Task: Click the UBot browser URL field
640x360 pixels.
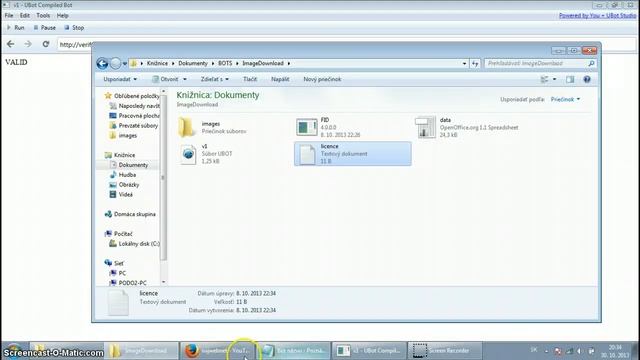Action: (74, 44)
